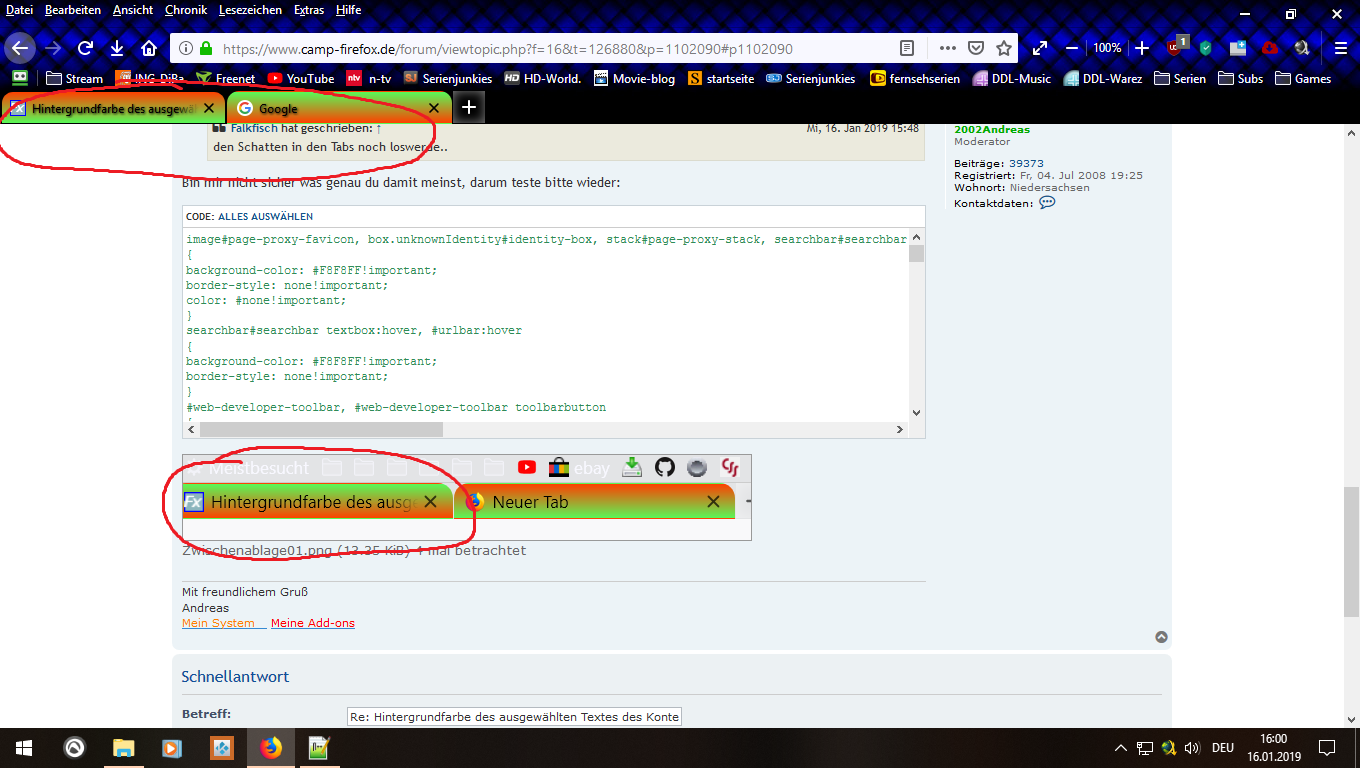Select the Hintergrundfarbe des ausgewählten tab
Image resolution: width=1360 pixels, height=768 pixels.
tap(112, 108)
